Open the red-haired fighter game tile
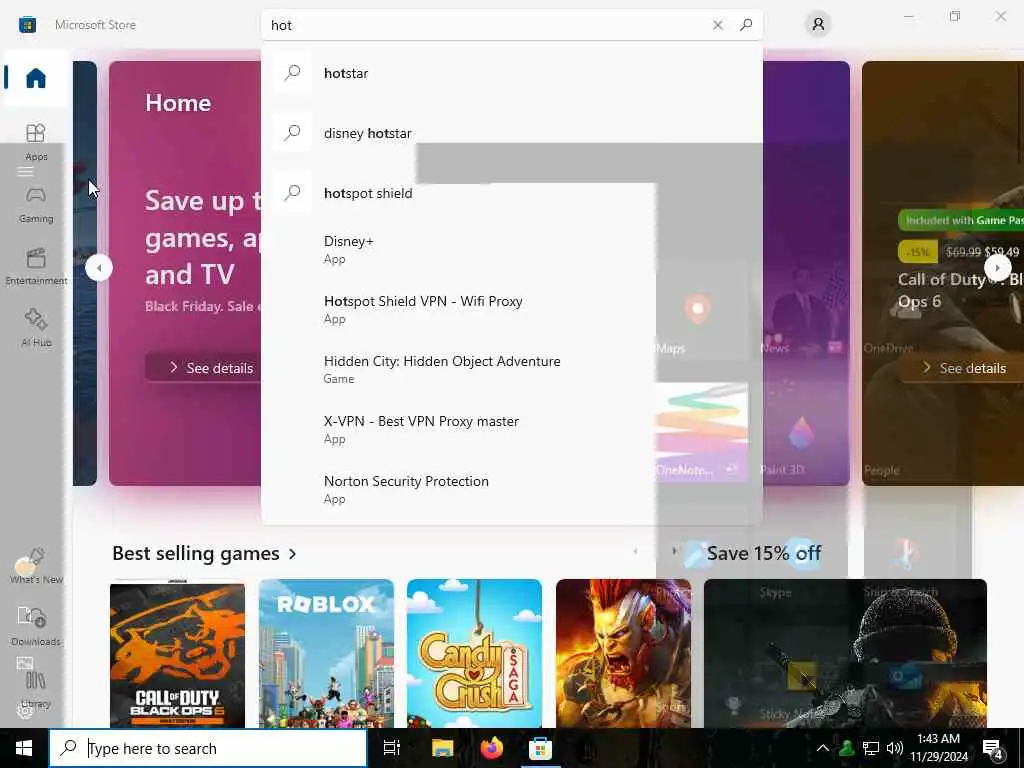The height and width of the screenshot is (768, 1024). (623, 654)
